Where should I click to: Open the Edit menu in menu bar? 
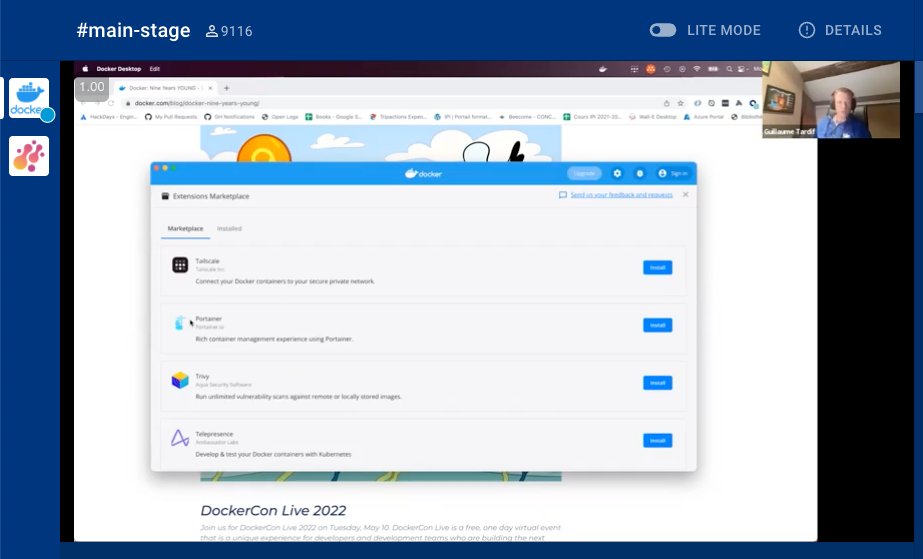154,69
